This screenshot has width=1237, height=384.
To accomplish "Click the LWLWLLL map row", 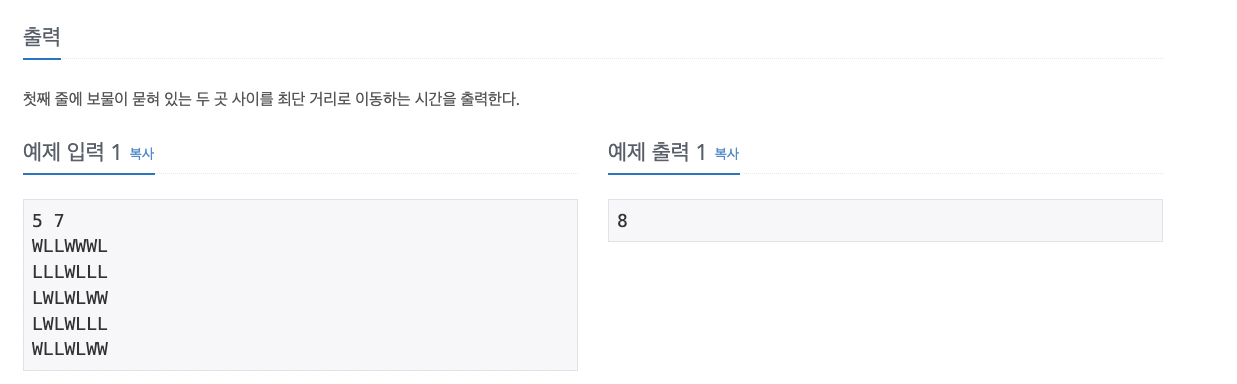I will (70, 324).
